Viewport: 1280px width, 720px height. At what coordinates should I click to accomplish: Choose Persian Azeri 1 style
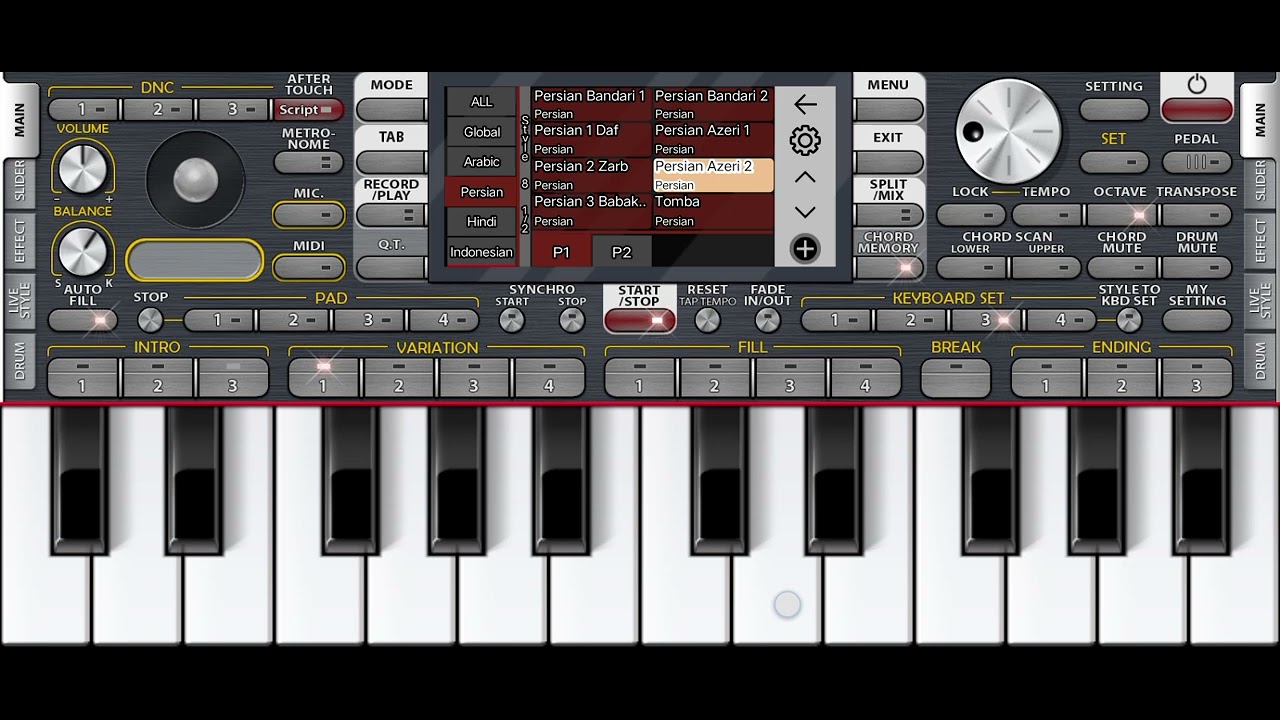(x=713, y=139)
